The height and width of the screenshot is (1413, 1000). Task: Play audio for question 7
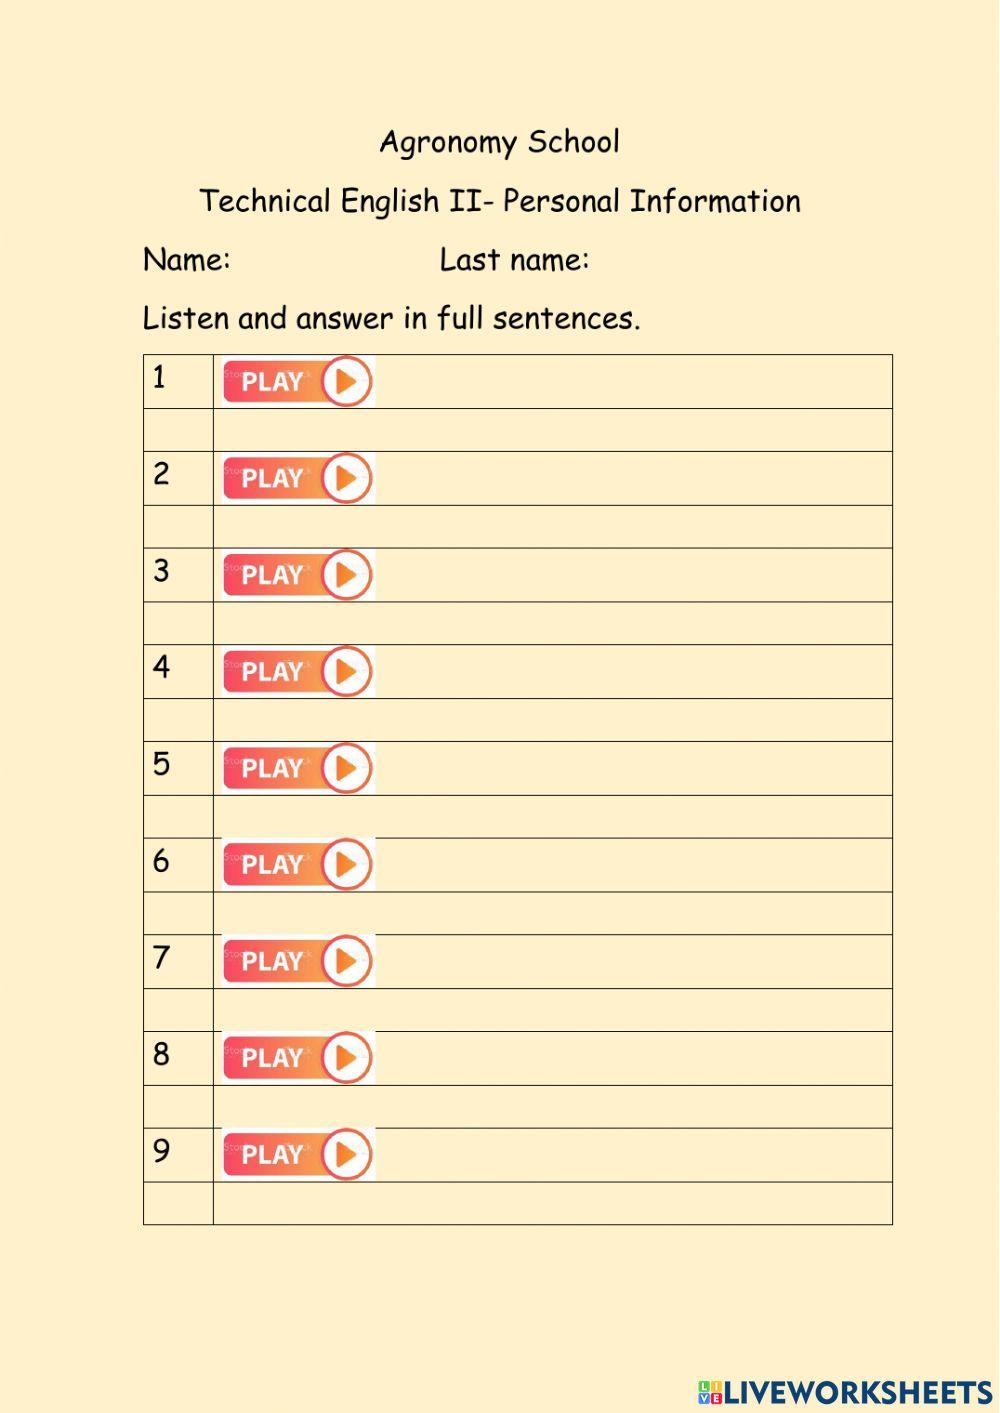pyautogui.click(x=297, y=961)
